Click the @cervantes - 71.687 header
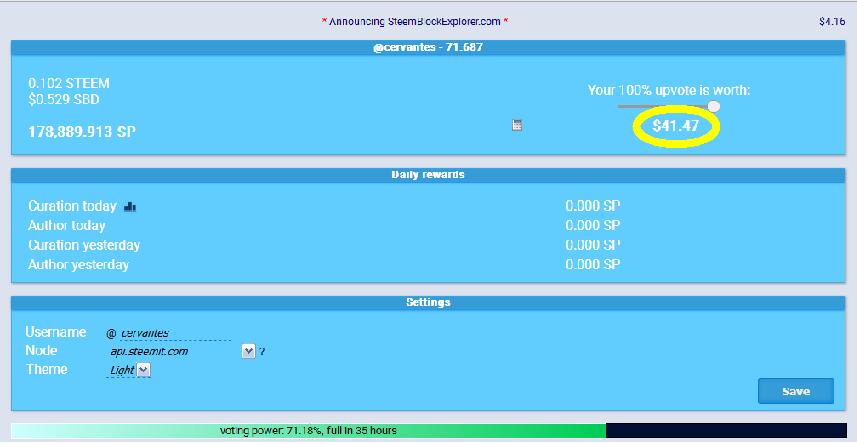This screenshot has width=857, height=444. pyautogui.click(x=428, y=48)
